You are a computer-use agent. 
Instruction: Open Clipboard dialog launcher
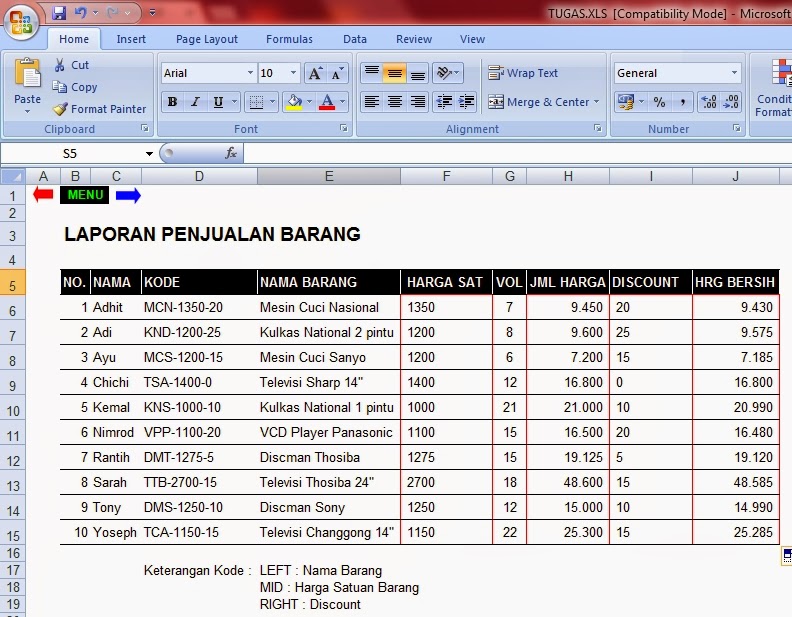pos(145,129)
